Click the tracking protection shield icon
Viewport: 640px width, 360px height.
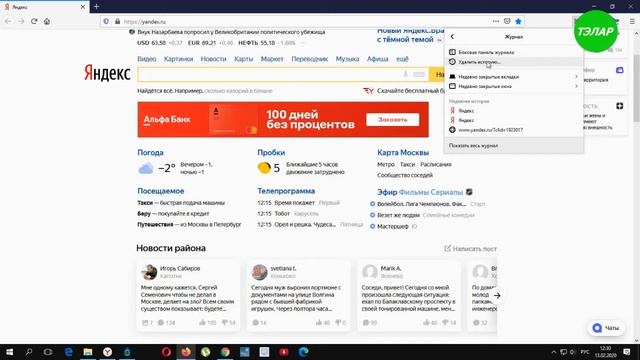106,21
